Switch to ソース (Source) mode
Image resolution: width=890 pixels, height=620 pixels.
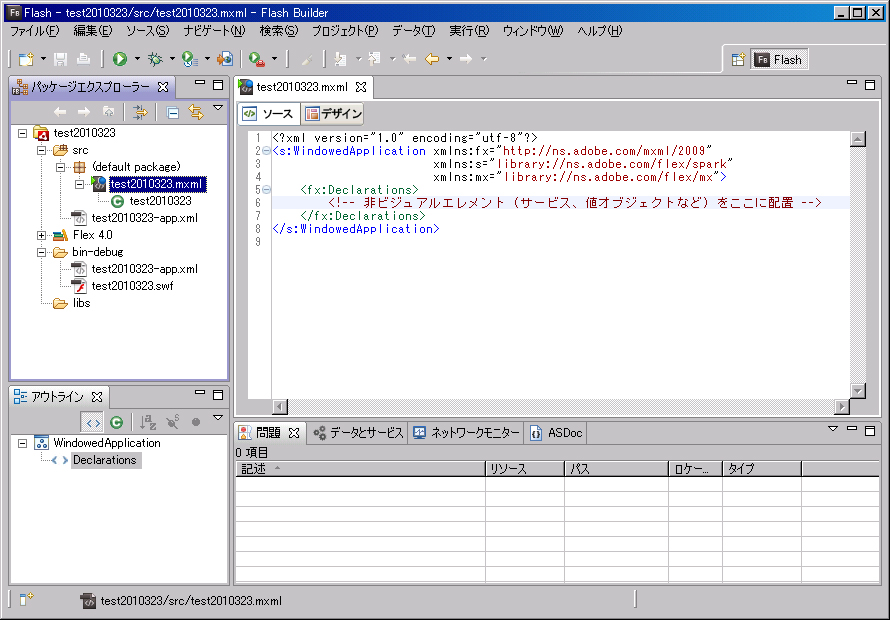pyautogui.click(x=268, y=114)
